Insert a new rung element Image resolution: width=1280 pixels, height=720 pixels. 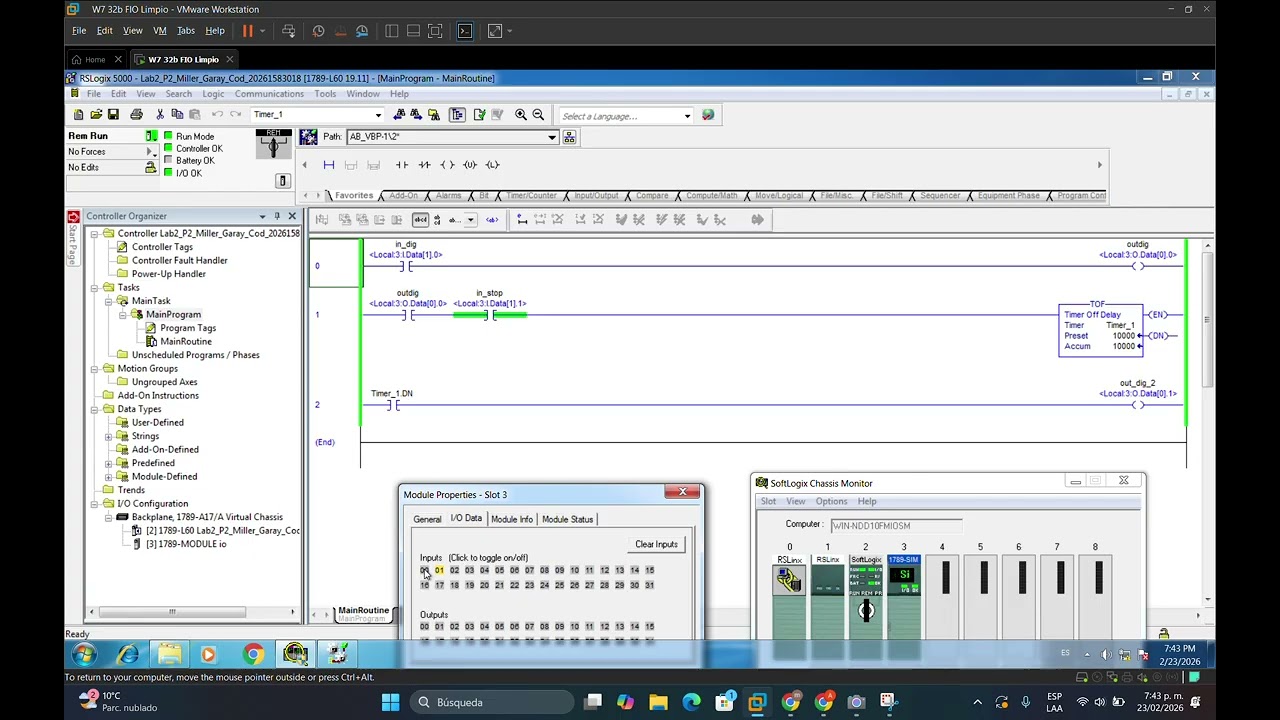328,165
